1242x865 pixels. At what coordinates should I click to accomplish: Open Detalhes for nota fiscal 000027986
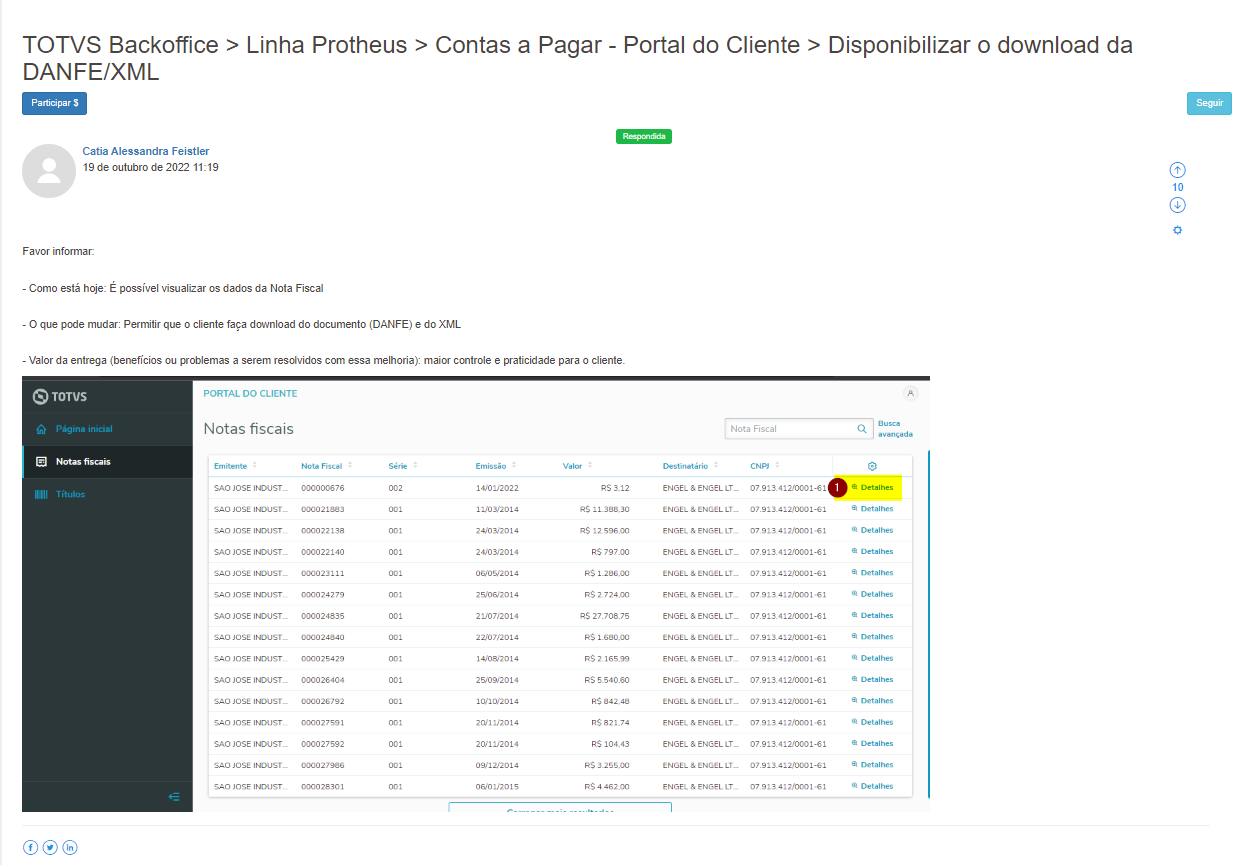pyautogui.click(x=872, y=765)
